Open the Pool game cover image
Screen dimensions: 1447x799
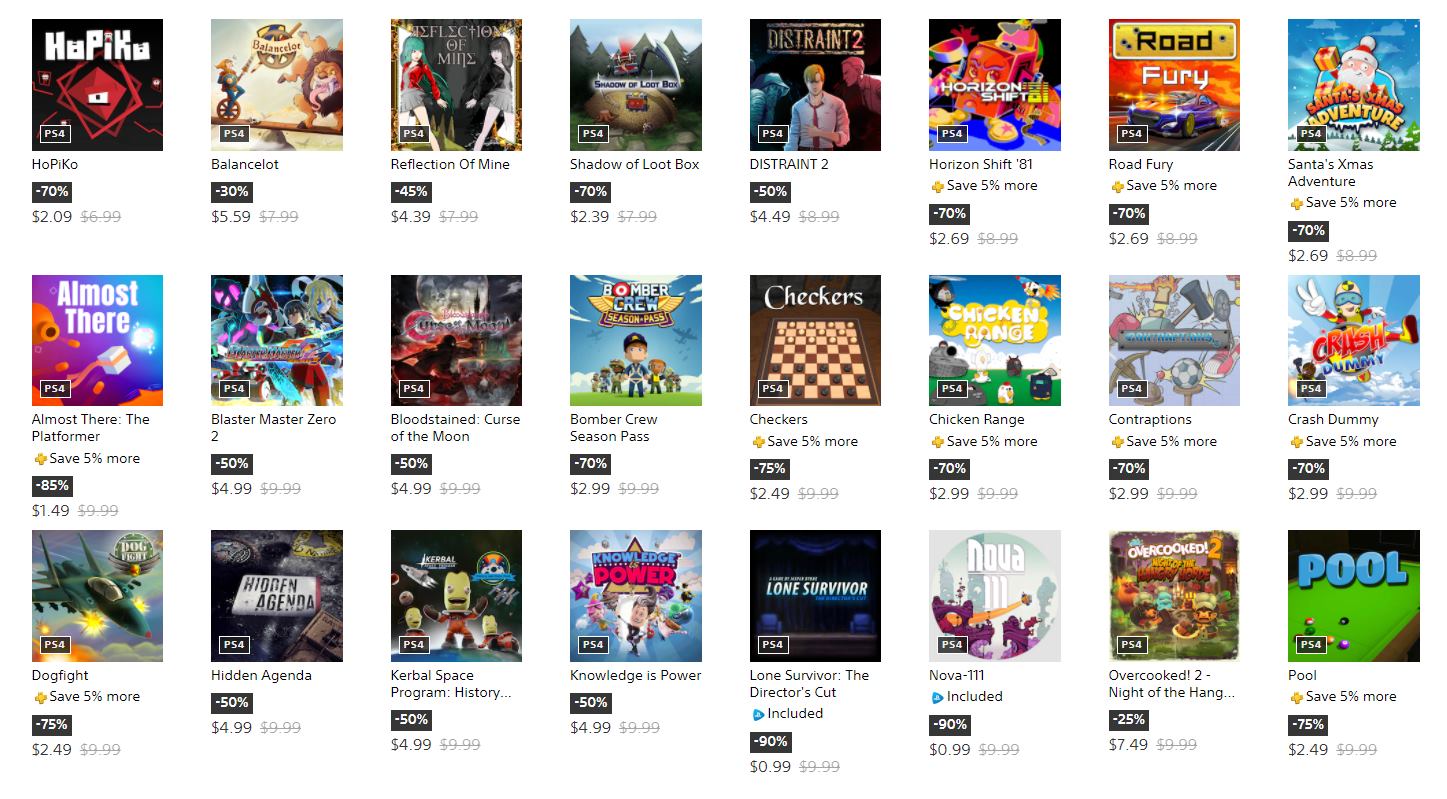pyautogui.click(x=1354, y=596)
